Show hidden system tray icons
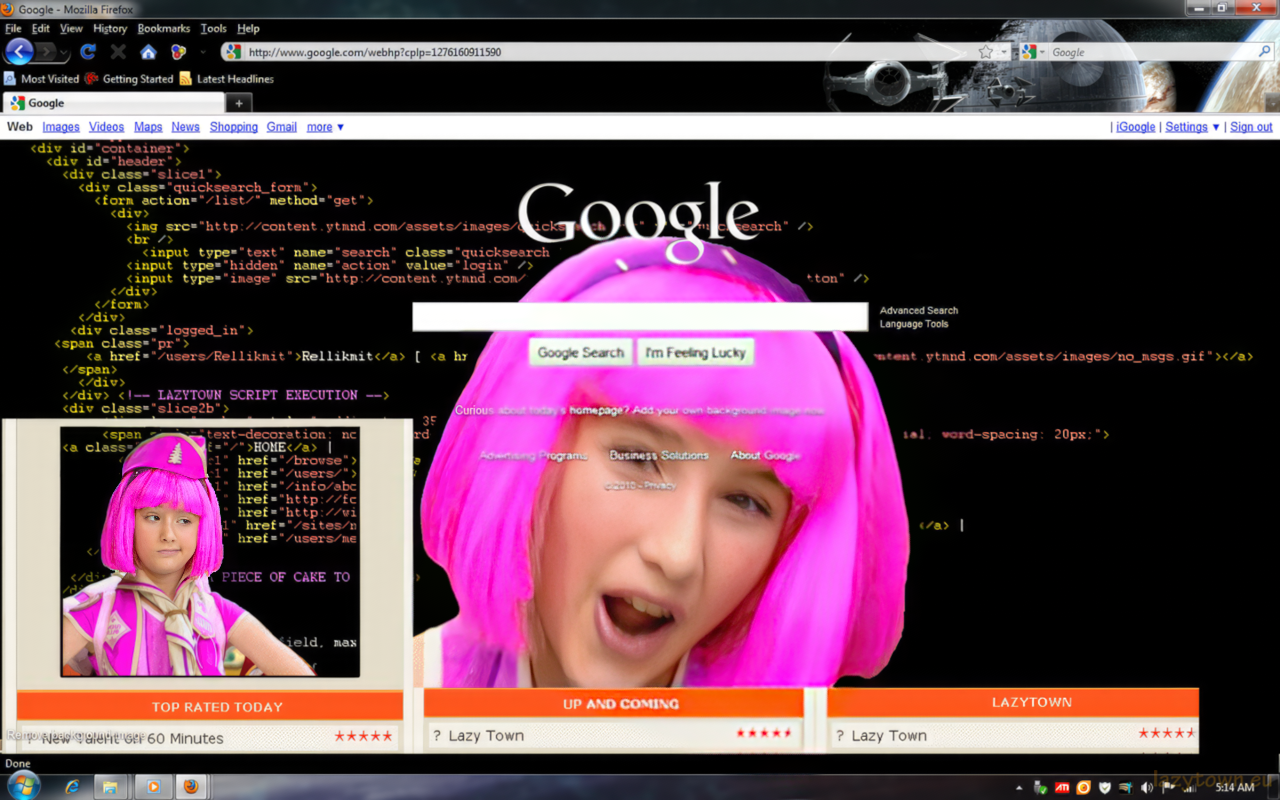The height and width of the screenshot is (800, 1280). click(1019, 787)
